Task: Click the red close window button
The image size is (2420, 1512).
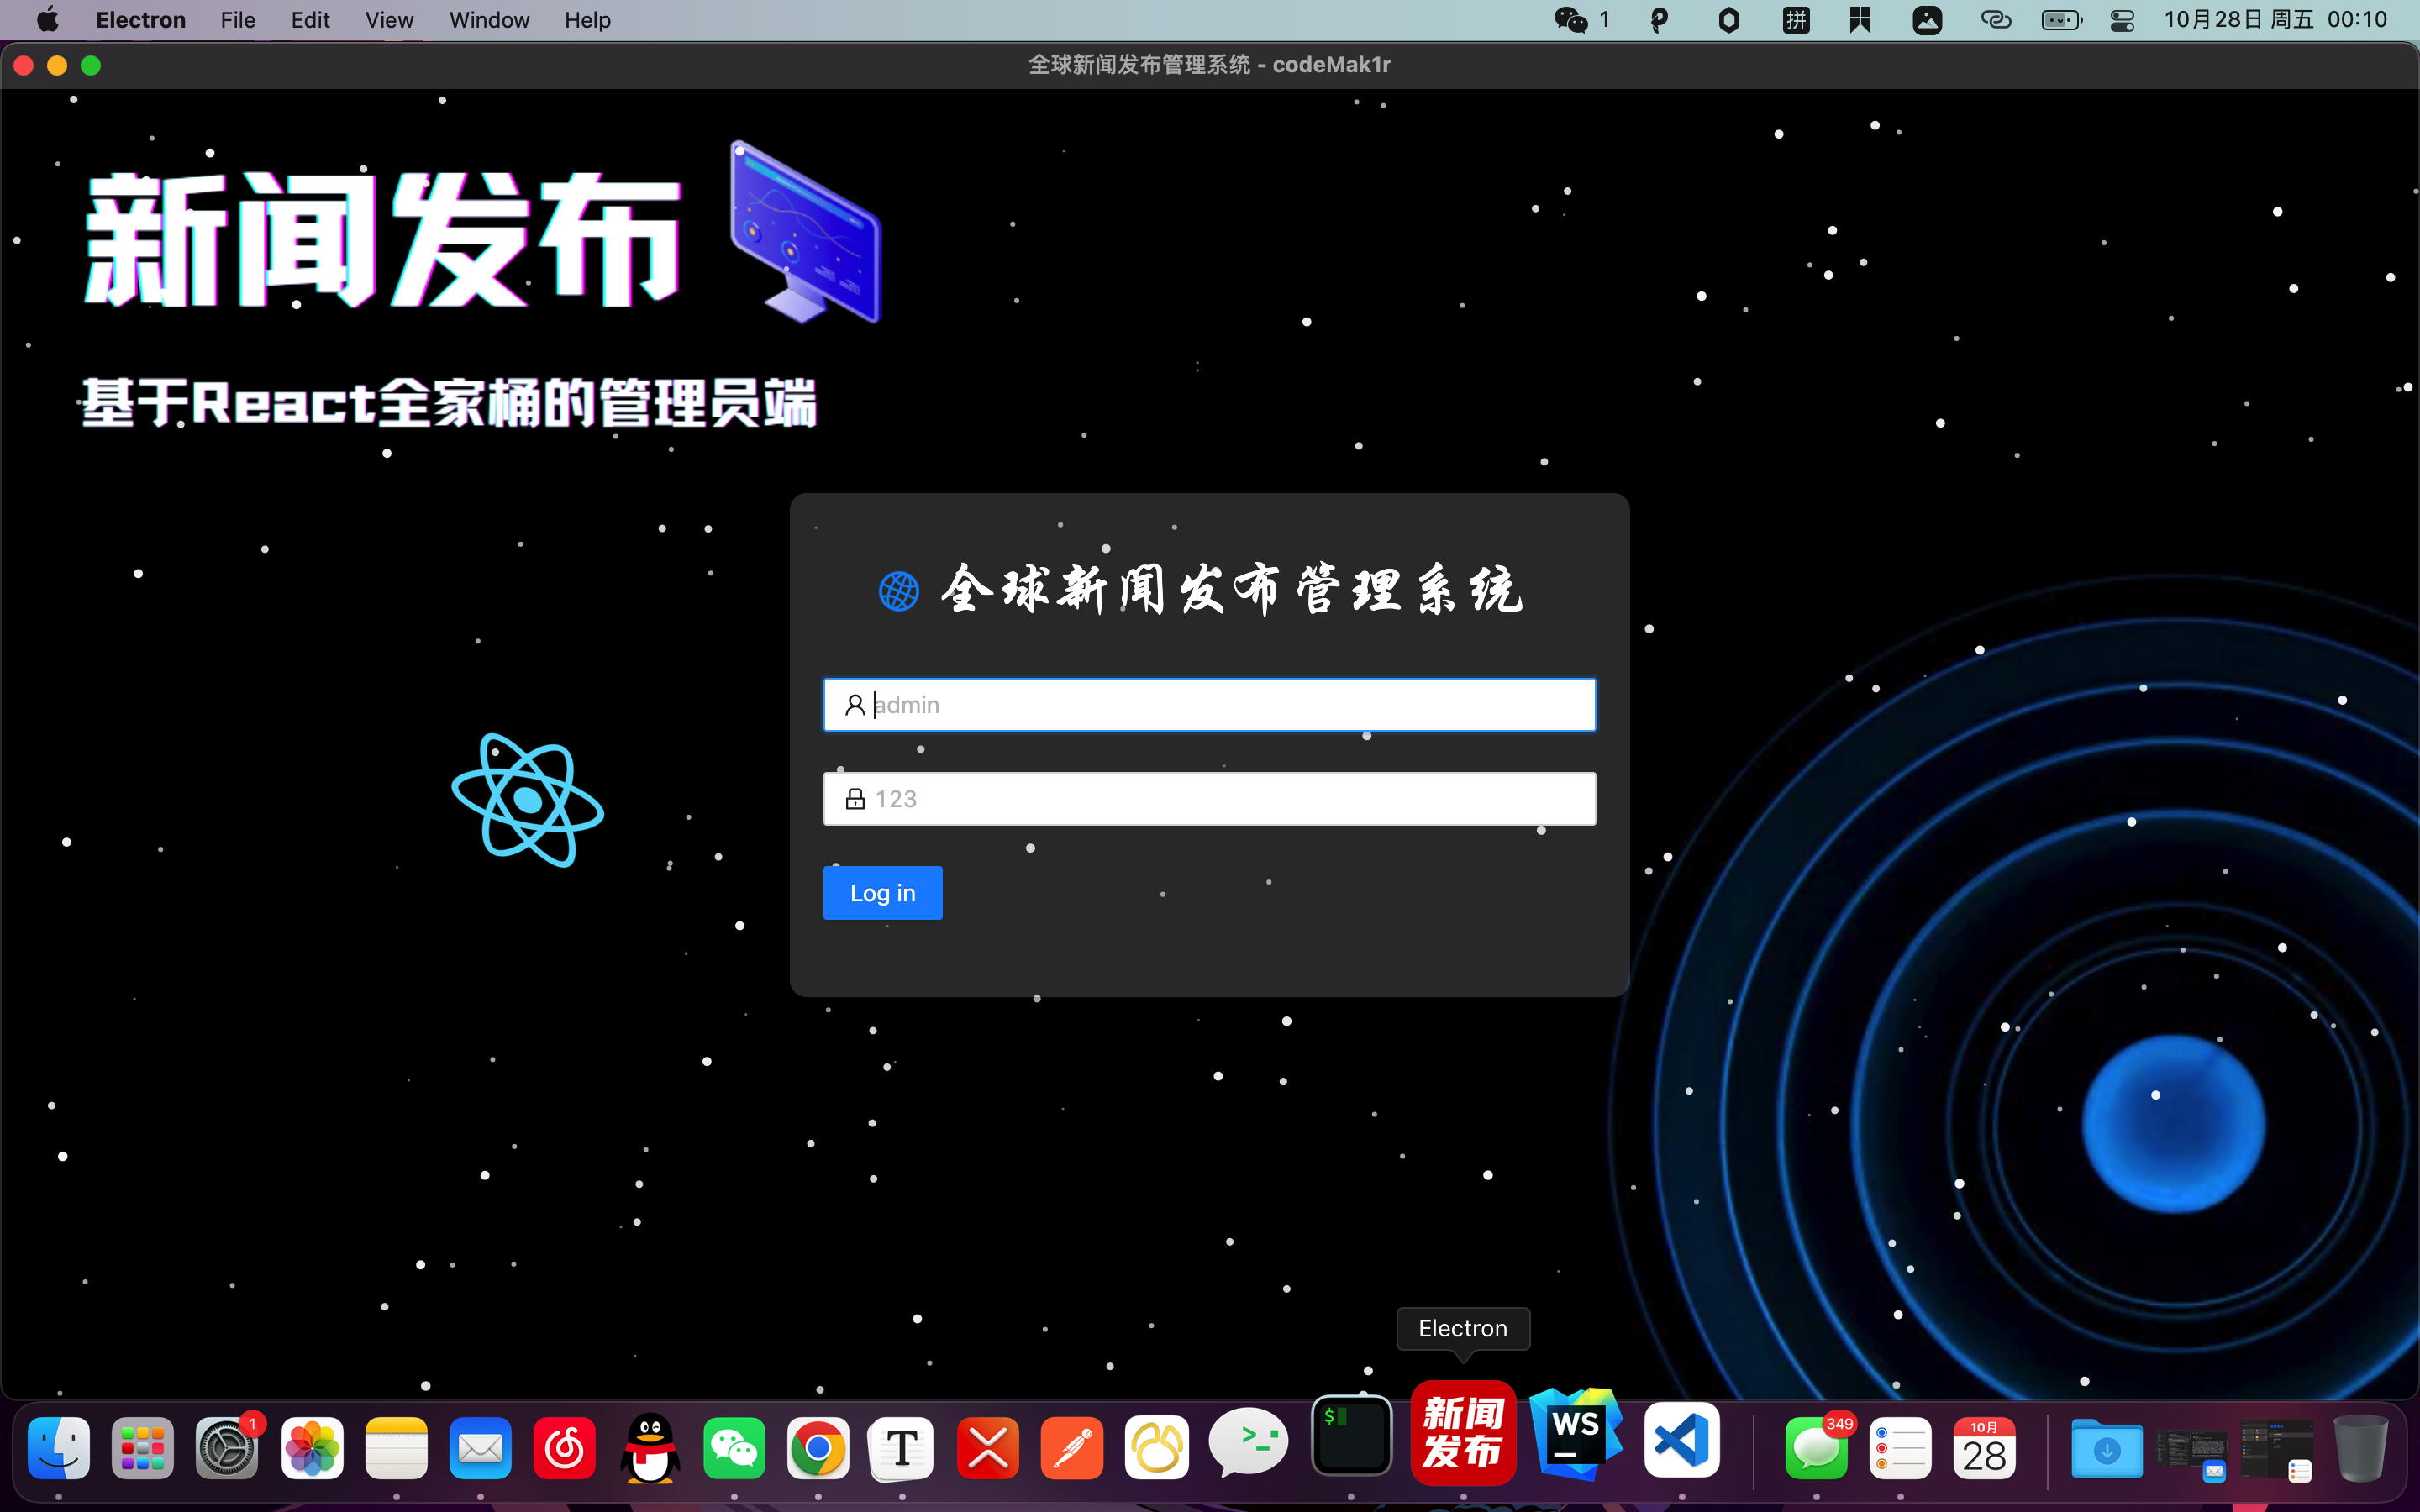Action: 24,66
